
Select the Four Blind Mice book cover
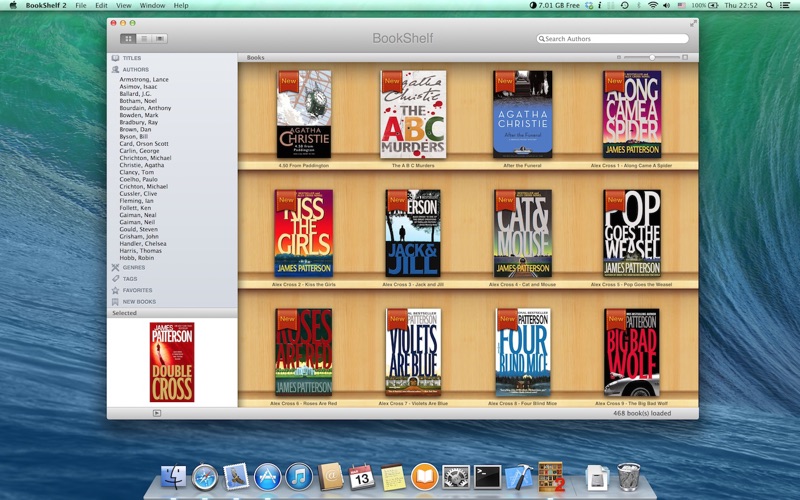tap(522, 352)
